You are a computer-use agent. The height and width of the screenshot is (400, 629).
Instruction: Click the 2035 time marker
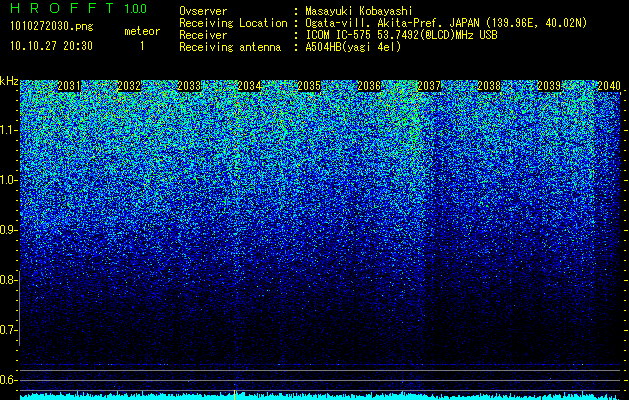309,86
